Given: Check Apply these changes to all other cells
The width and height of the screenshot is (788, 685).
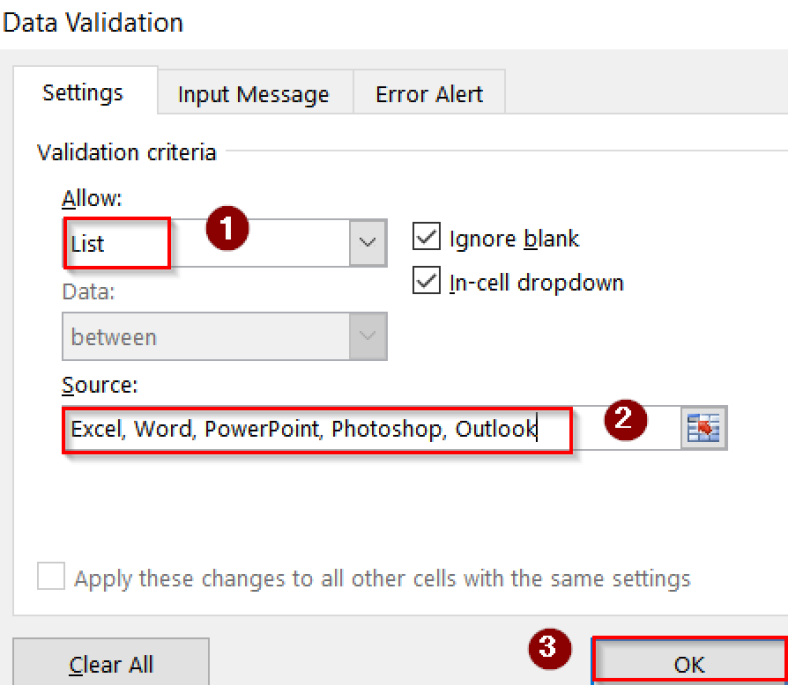Looking at the screenshot, I should pyautogui.click(x=51, y=576).
